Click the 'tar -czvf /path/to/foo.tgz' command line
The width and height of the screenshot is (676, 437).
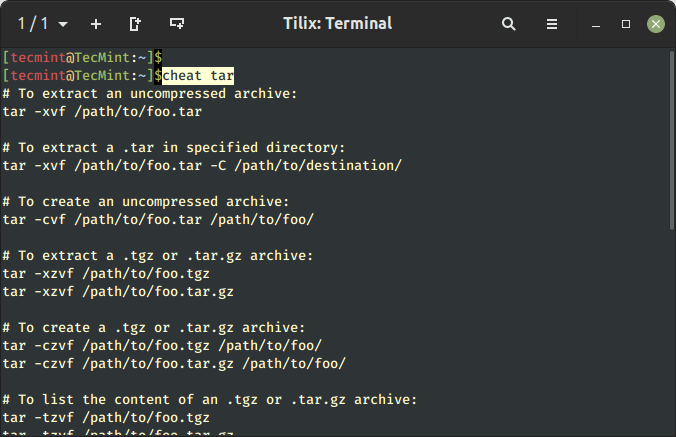tap(162, 345)
